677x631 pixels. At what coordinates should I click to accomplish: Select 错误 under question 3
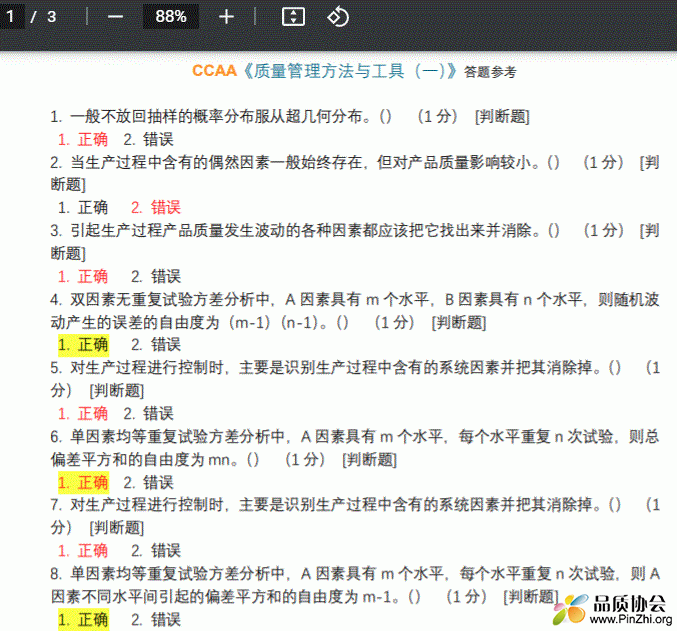click(156, 276)
